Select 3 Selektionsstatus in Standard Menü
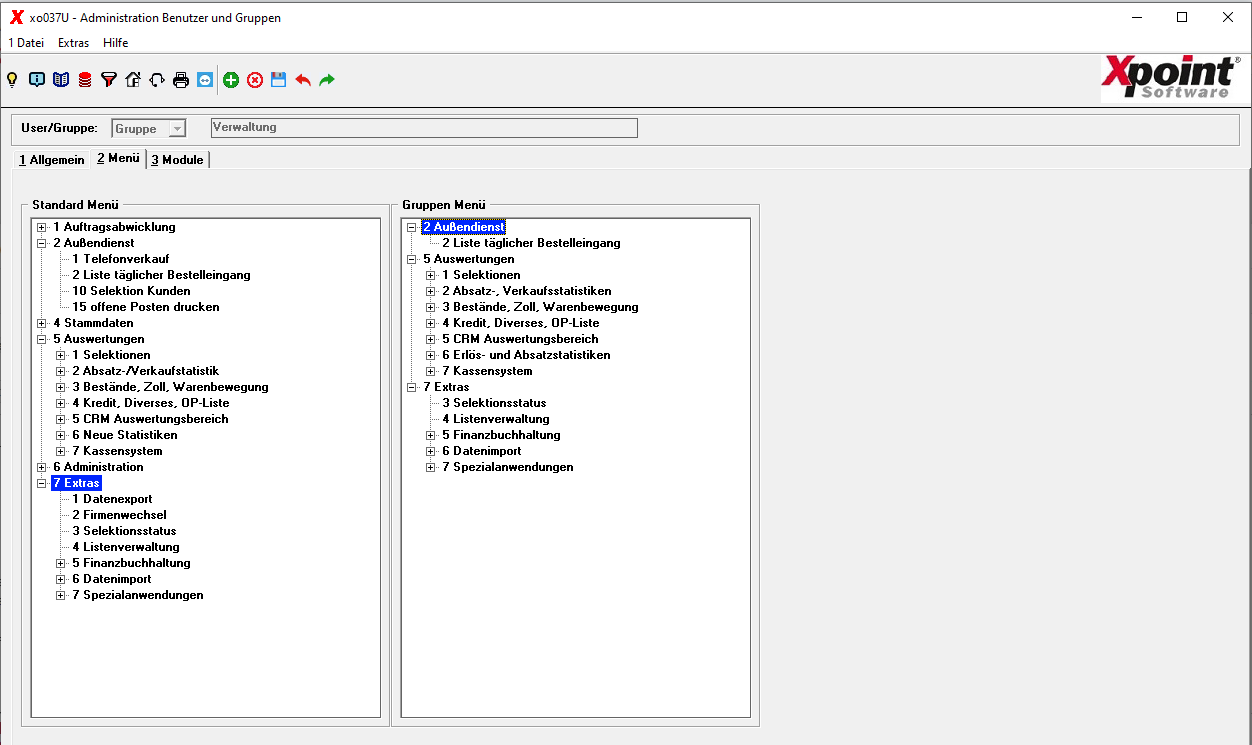Screen dimensions: 1252x745 124,531
